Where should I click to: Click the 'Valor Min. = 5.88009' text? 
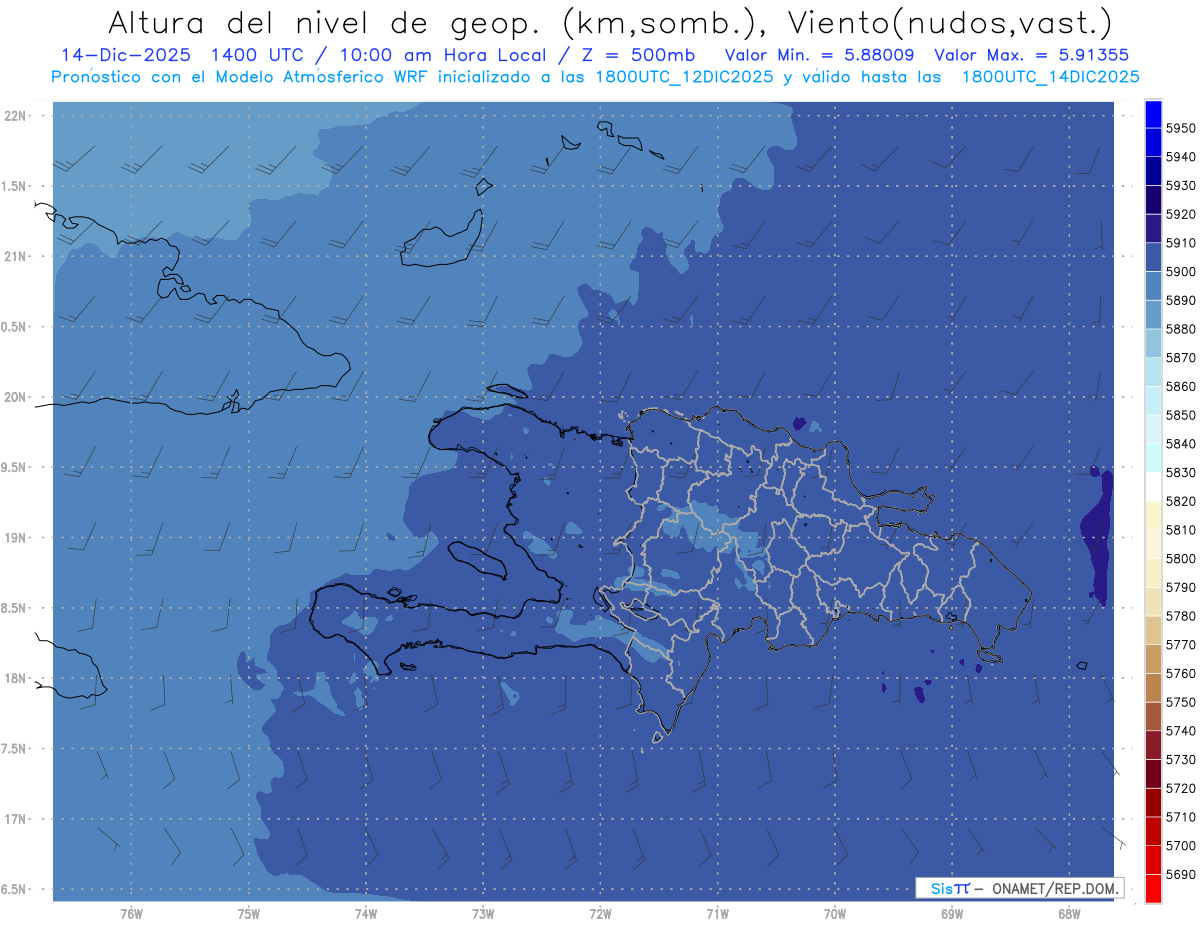(x=819, y=56)
